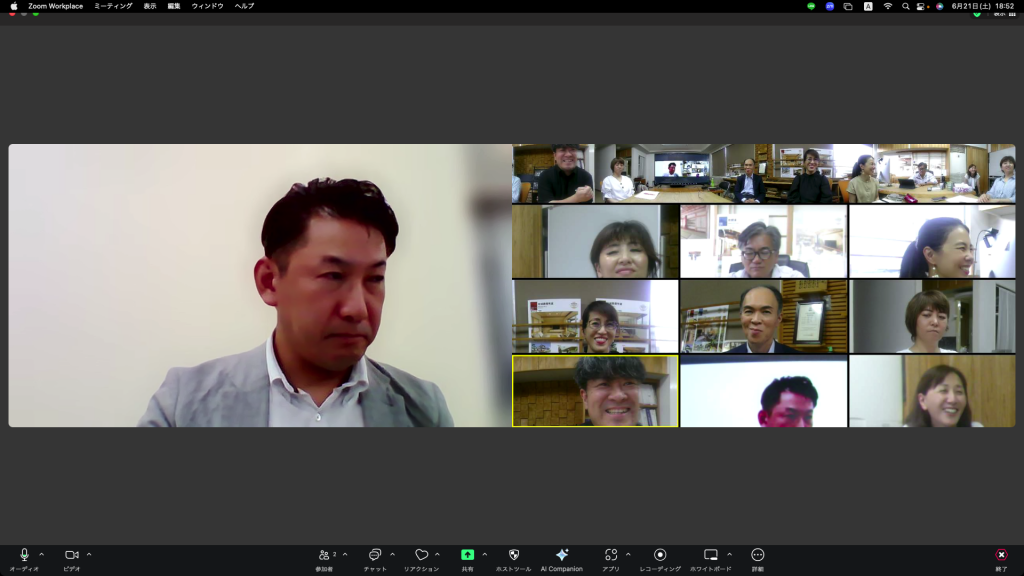Click the リアクション heart icon
The height and width of the screenshot is (576, 1024).
pyautogui.click(x=421, y=555)
